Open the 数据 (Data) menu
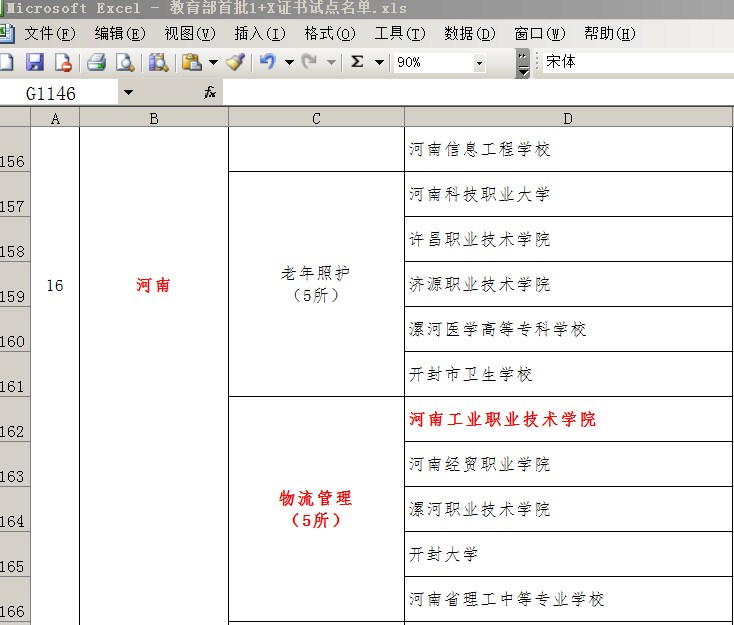This screenshot has height=625, width=734. [469, 33]
